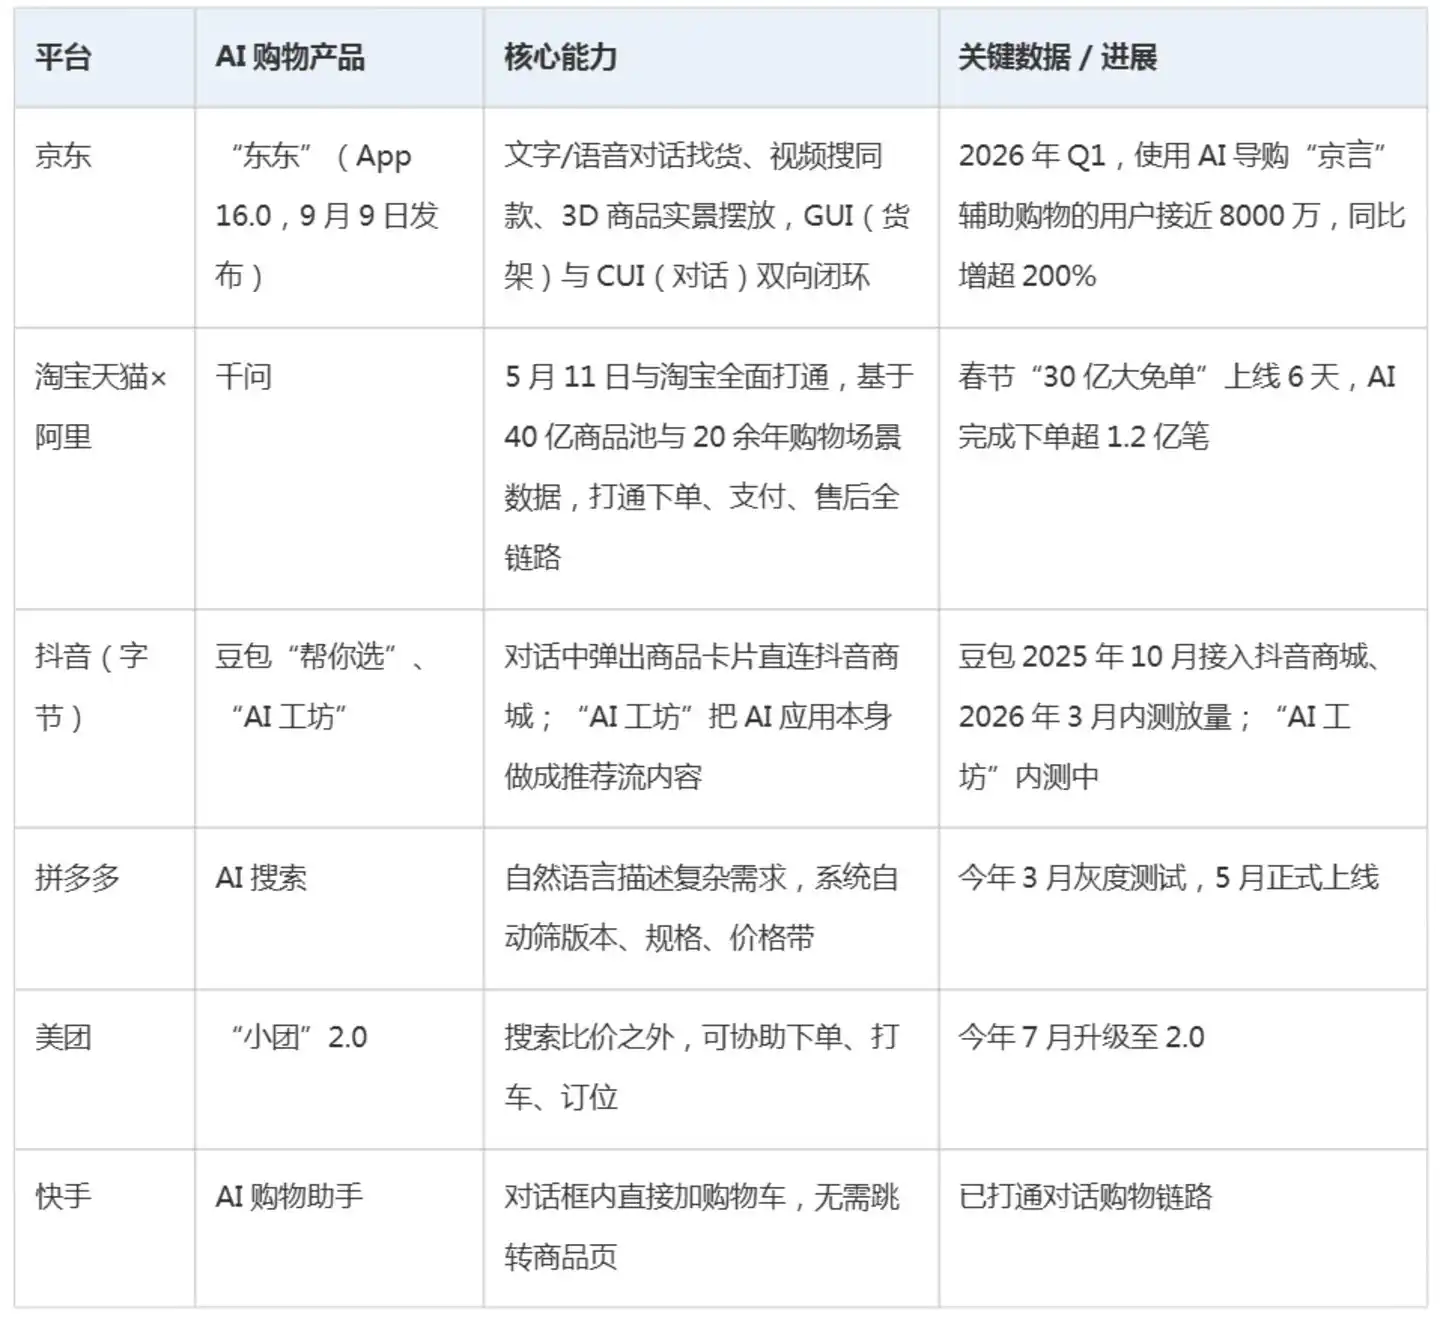Select the cell starting "豆包 2025 年 10 月接入"
Image resolution: width=1440 pixels, height=1318 pixels.
(1183, 718)
